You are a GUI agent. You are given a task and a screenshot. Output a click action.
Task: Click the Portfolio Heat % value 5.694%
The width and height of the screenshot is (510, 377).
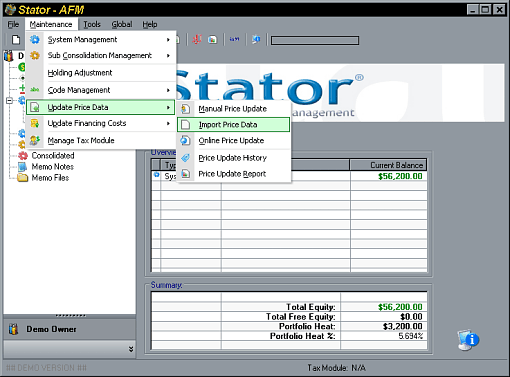[x=411, y=336]
